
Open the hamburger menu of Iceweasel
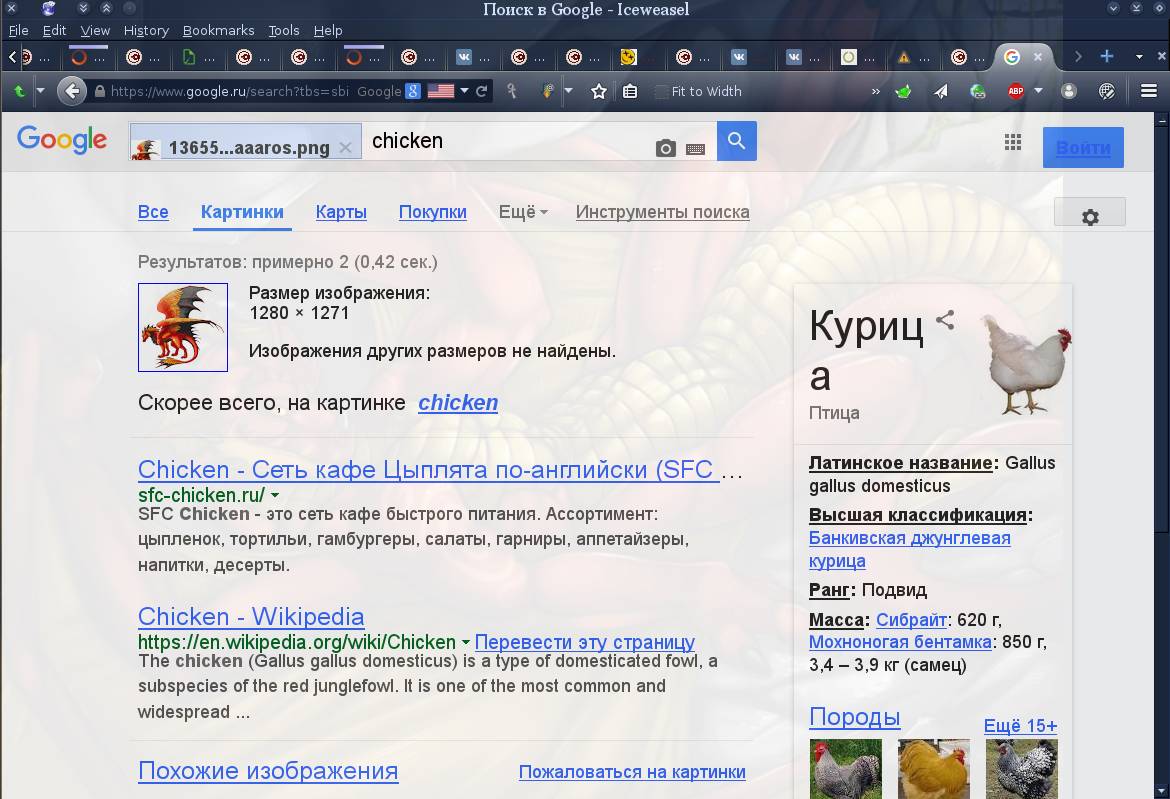click(x=1149, y=91)
